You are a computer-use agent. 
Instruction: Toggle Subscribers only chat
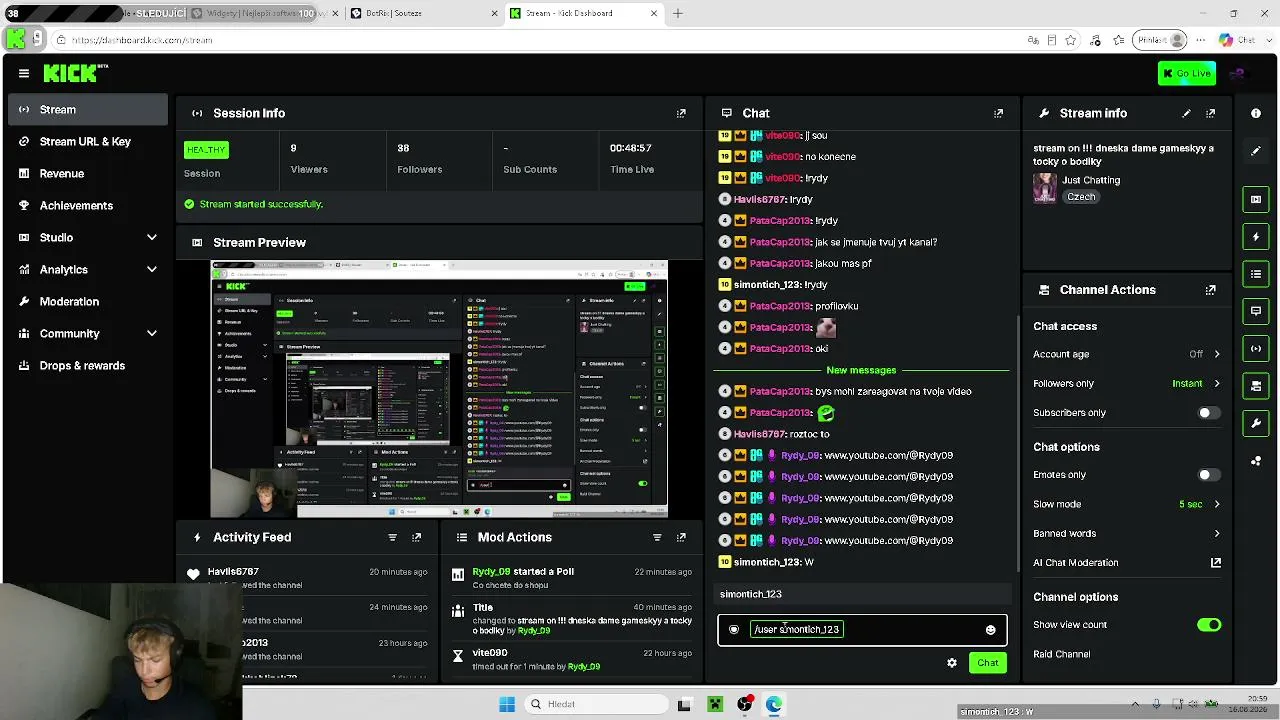[x=1209, y=413]
